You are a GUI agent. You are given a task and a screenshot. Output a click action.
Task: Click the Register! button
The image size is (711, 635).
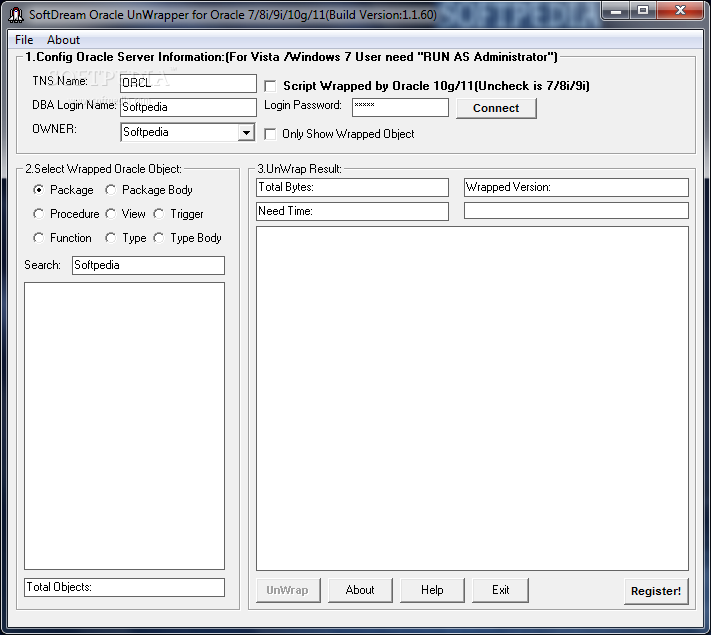656,591
